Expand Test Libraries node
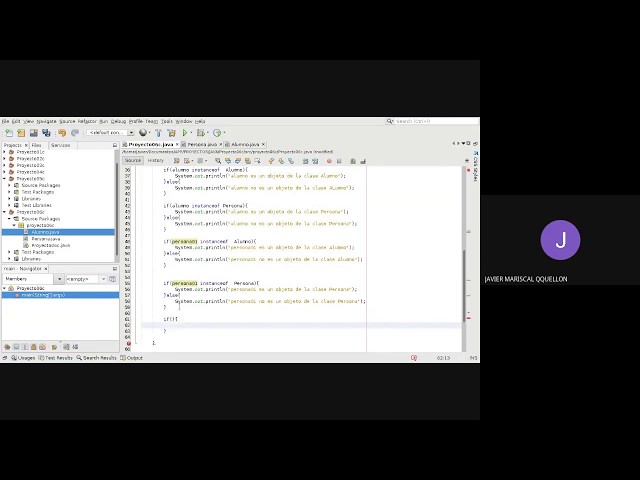 coord(10,205)
